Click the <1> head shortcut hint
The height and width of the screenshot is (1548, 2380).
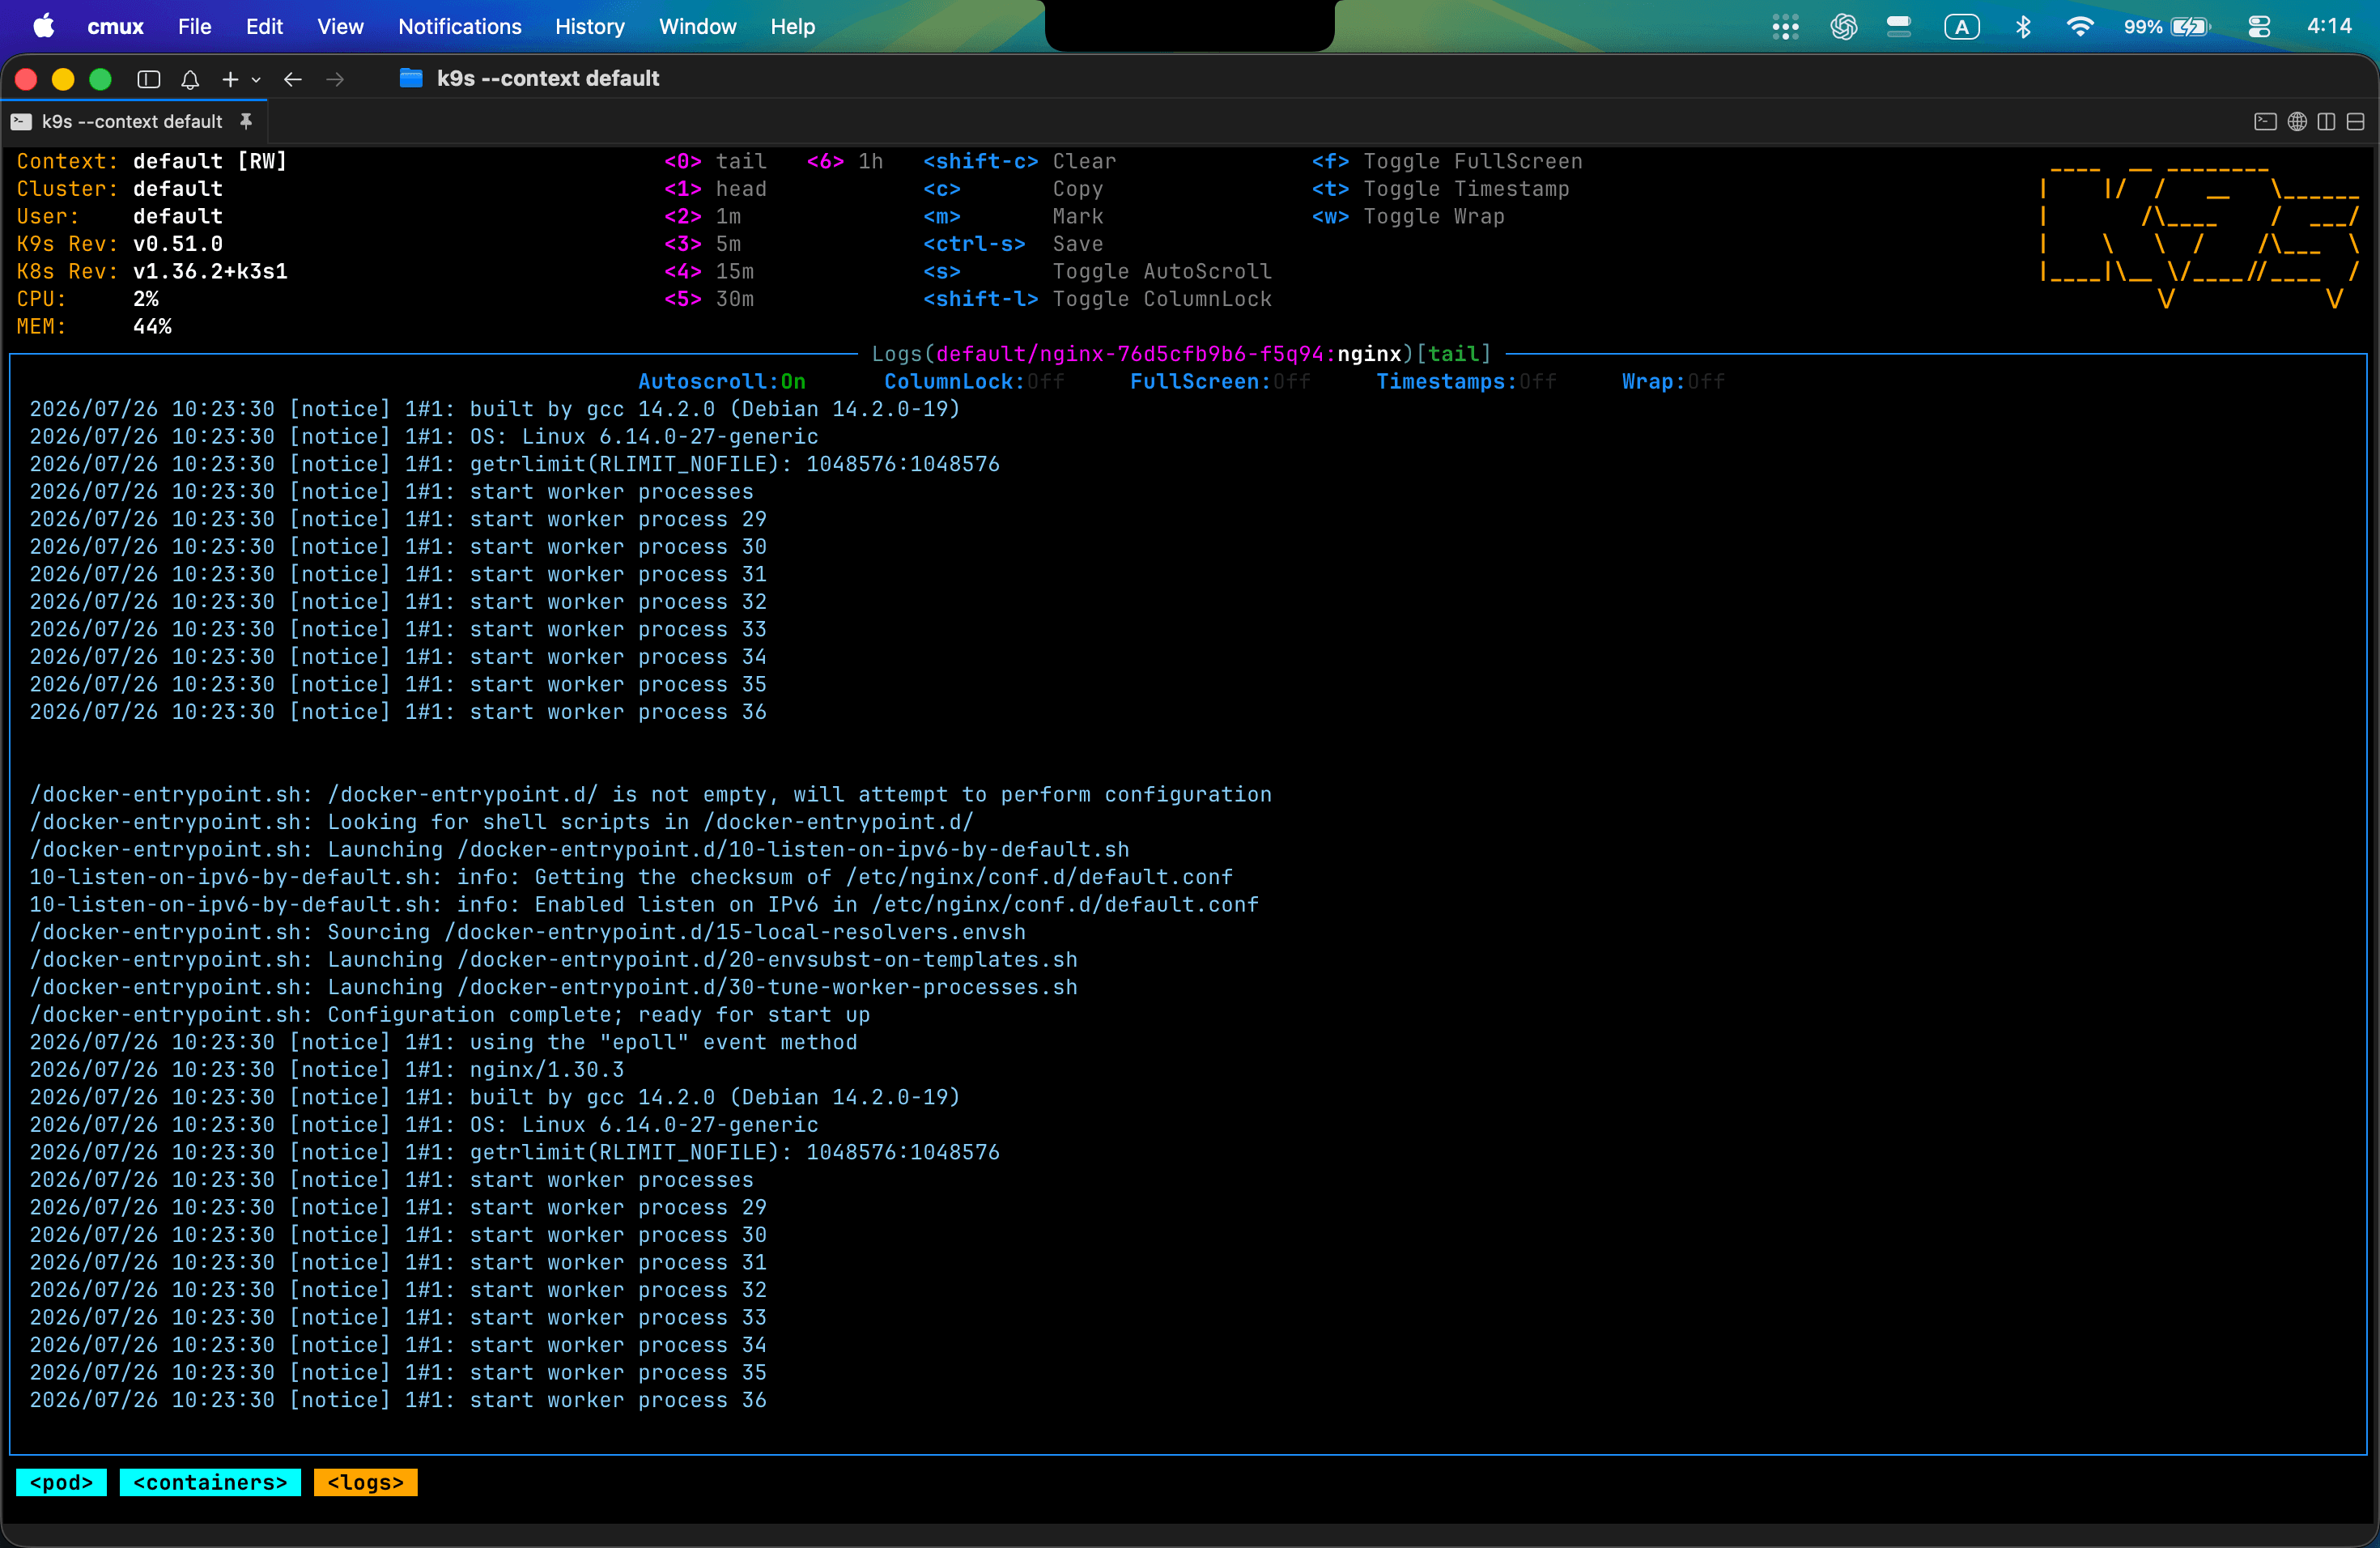715,188
